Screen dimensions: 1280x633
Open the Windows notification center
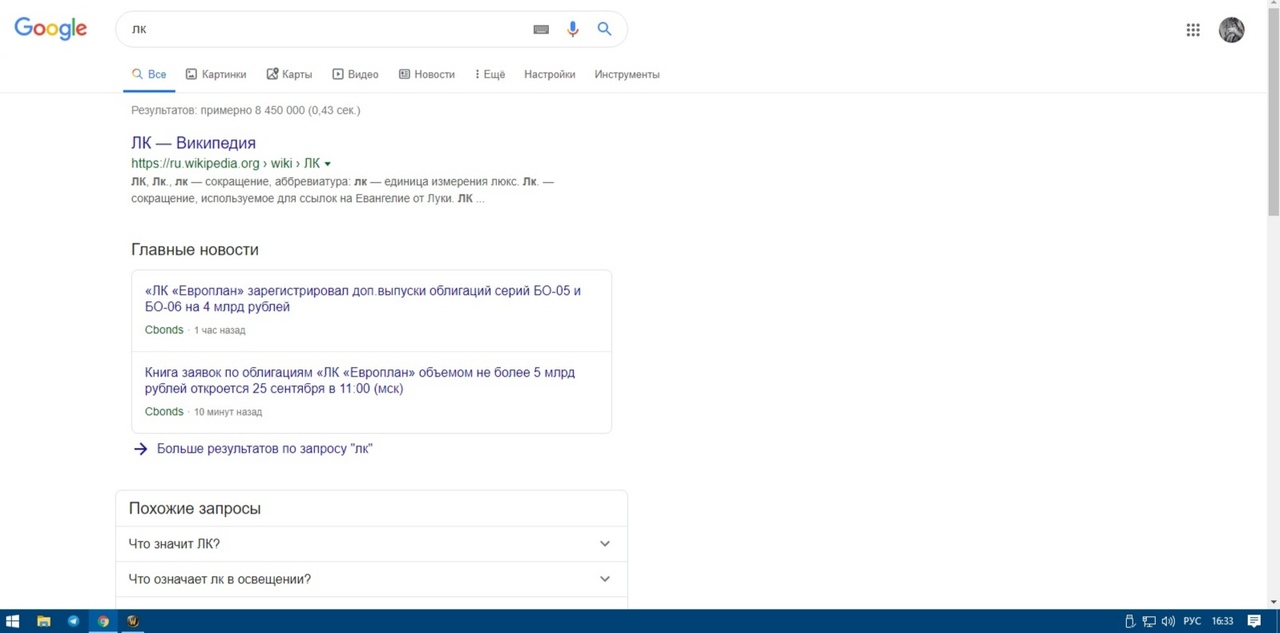pyautogui.click(x=1254, y=621)
